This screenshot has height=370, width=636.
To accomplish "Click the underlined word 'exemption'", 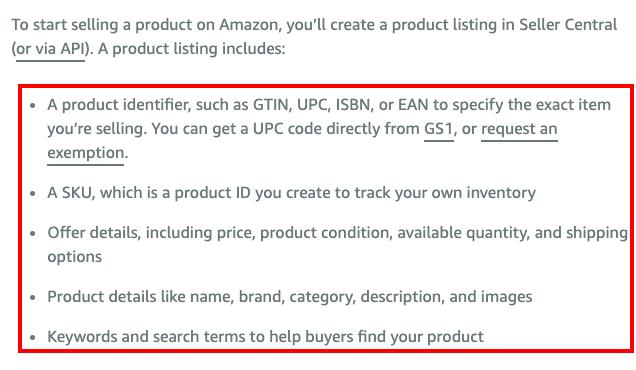I will tap(86, 153).
